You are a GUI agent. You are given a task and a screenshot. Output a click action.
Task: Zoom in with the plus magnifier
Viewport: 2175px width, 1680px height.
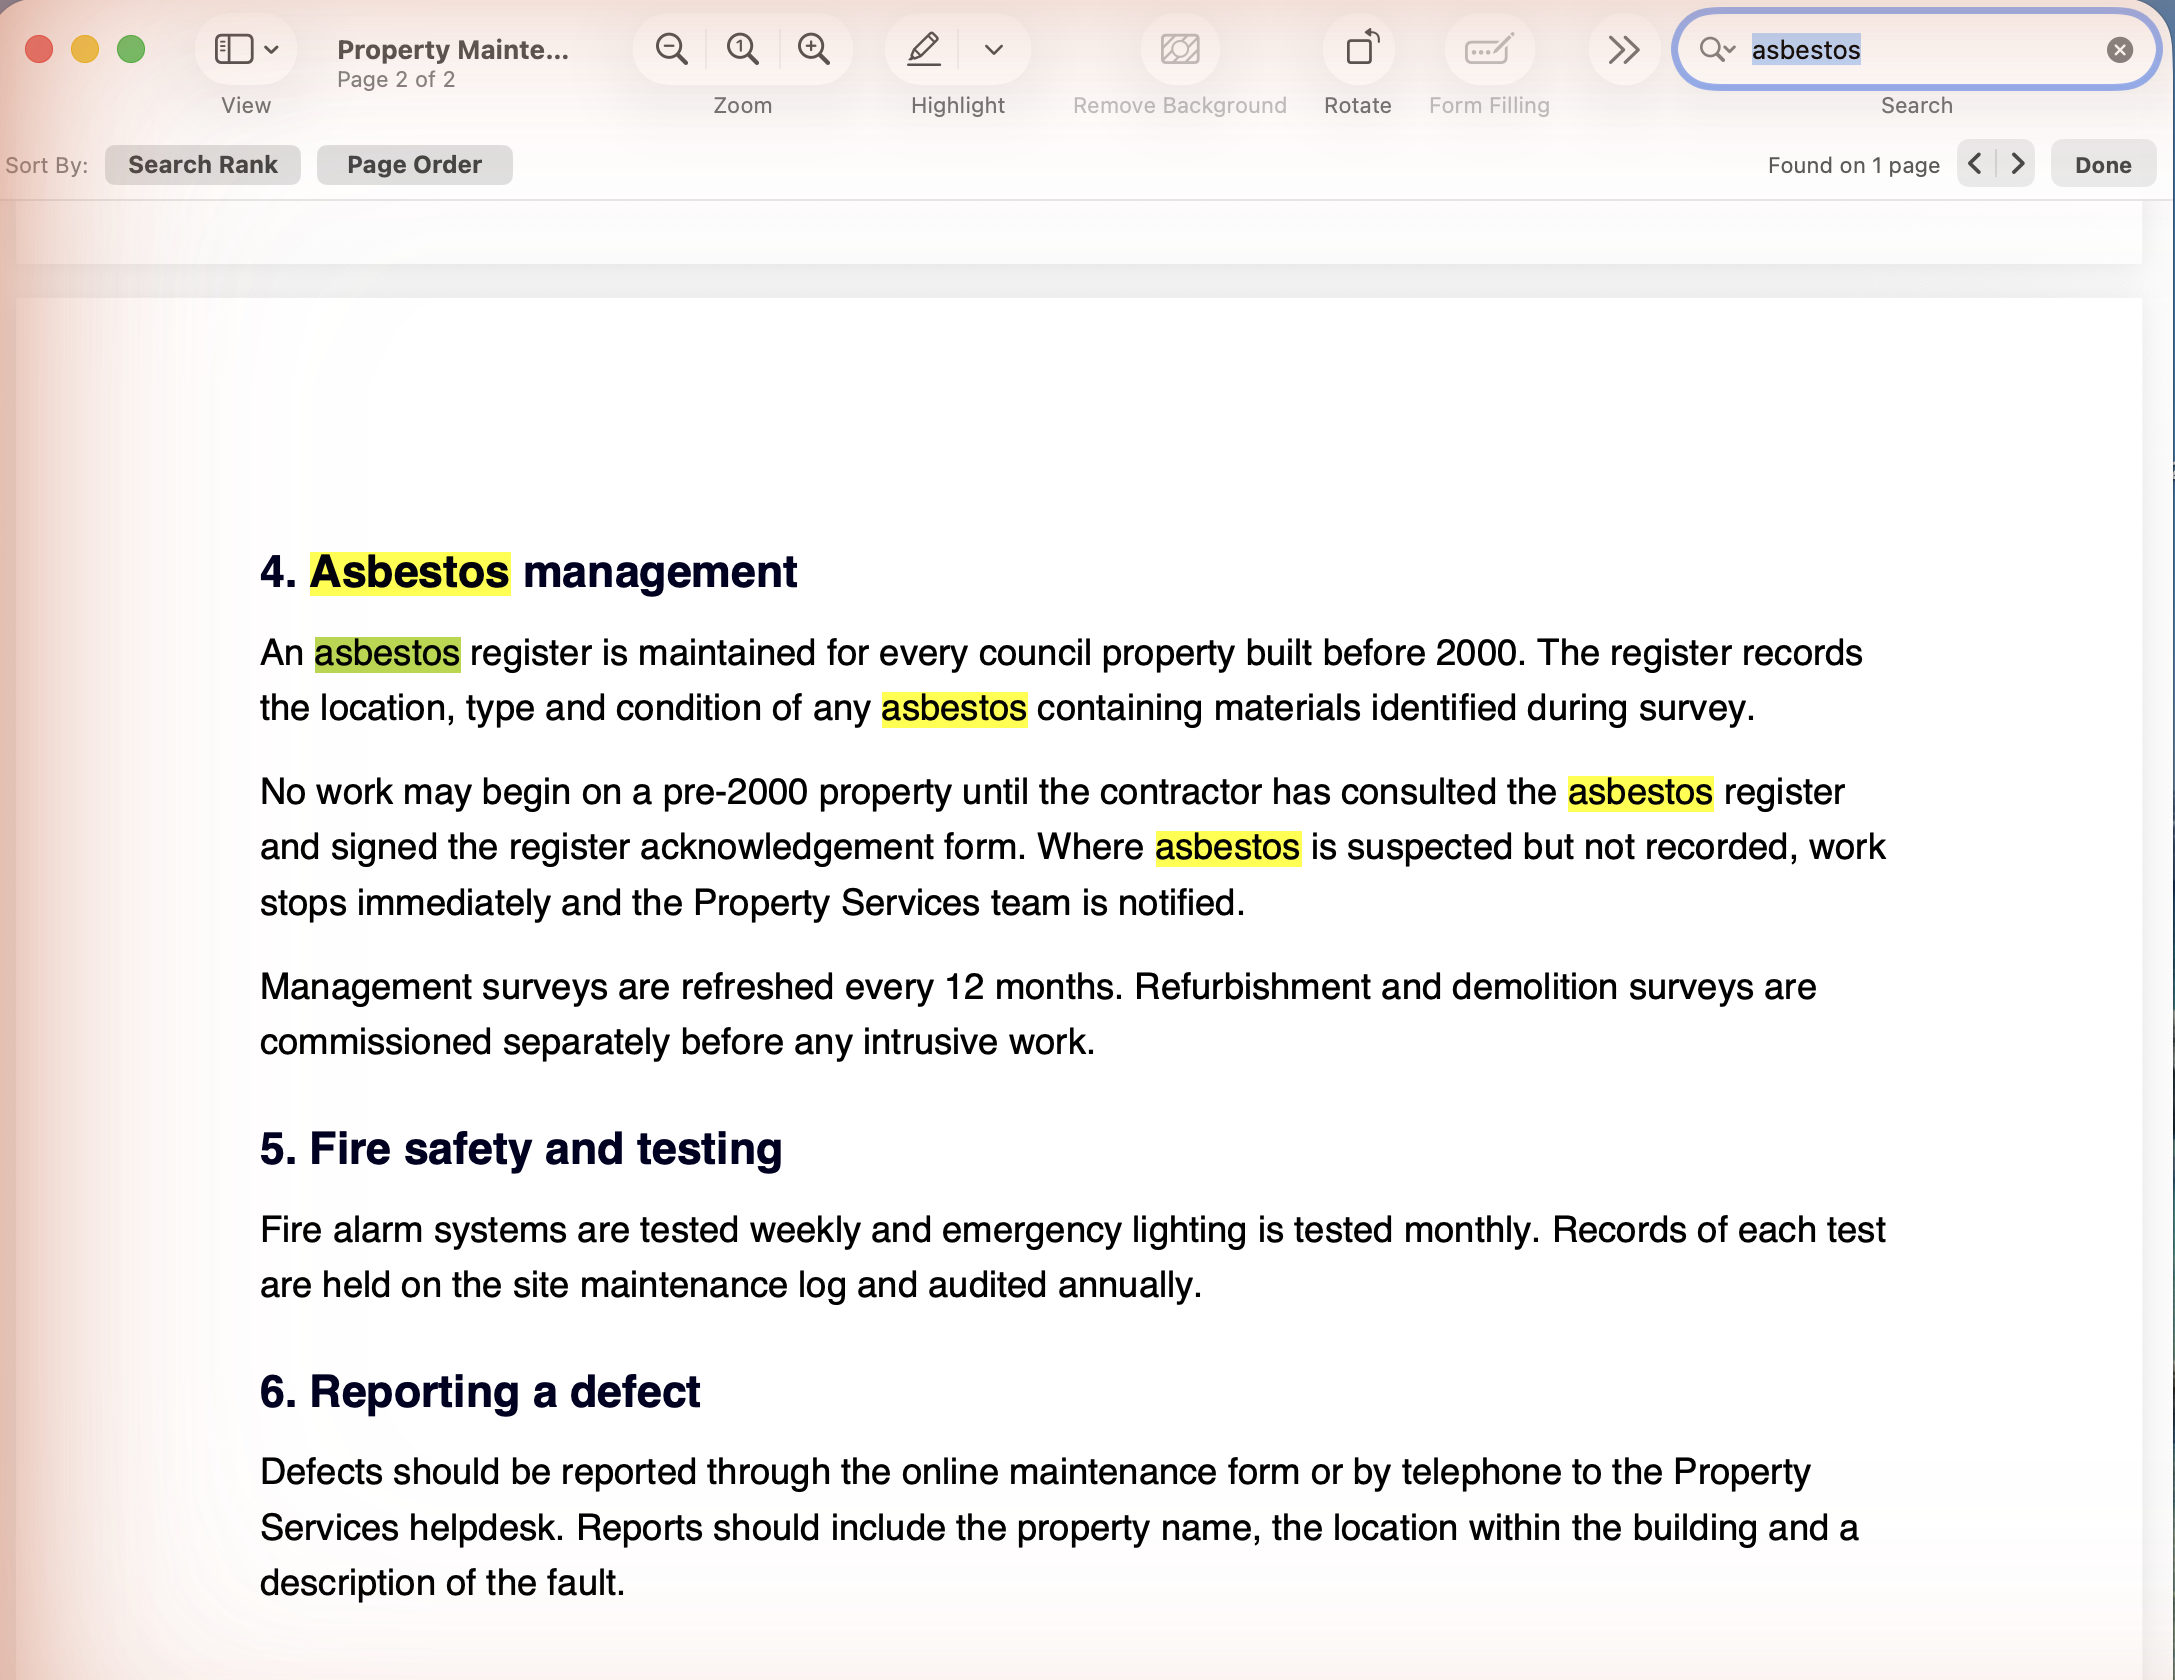pyautogui.click(x=813, y=49)
